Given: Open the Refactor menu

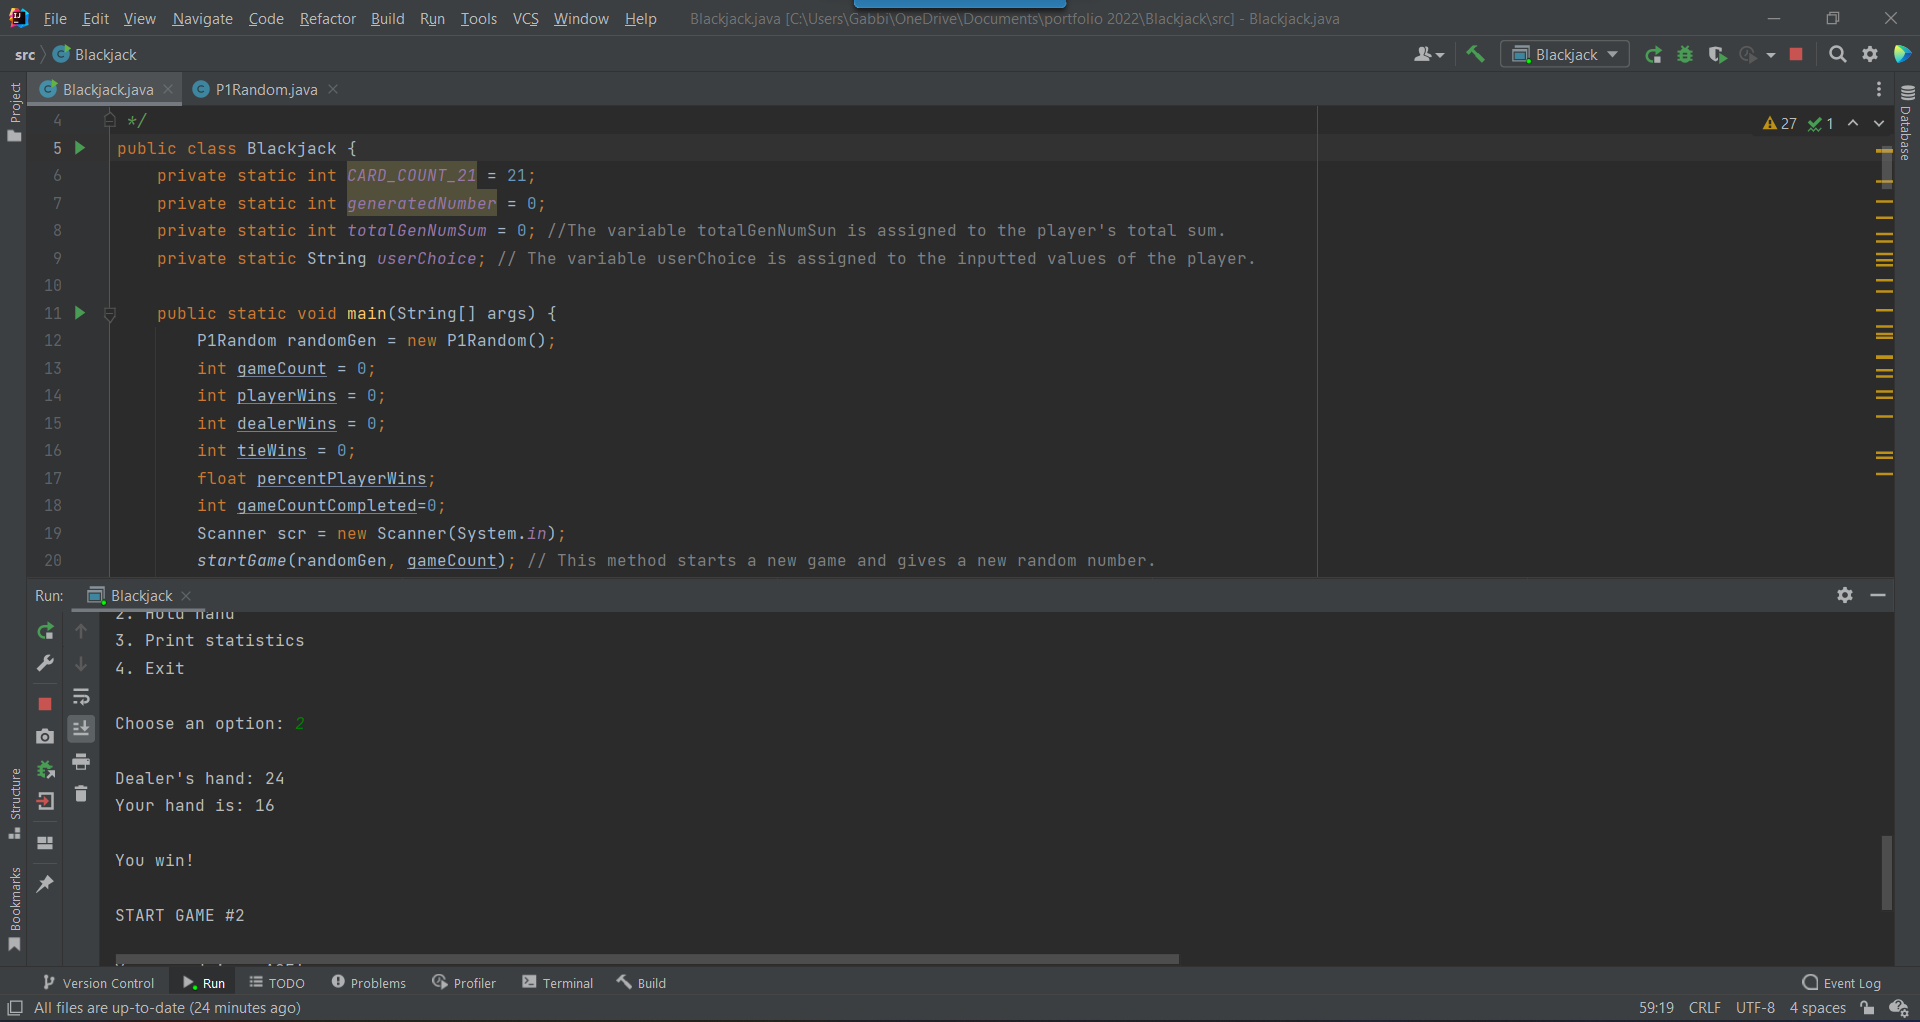Looking at the screenshot, I should (327, 18).
